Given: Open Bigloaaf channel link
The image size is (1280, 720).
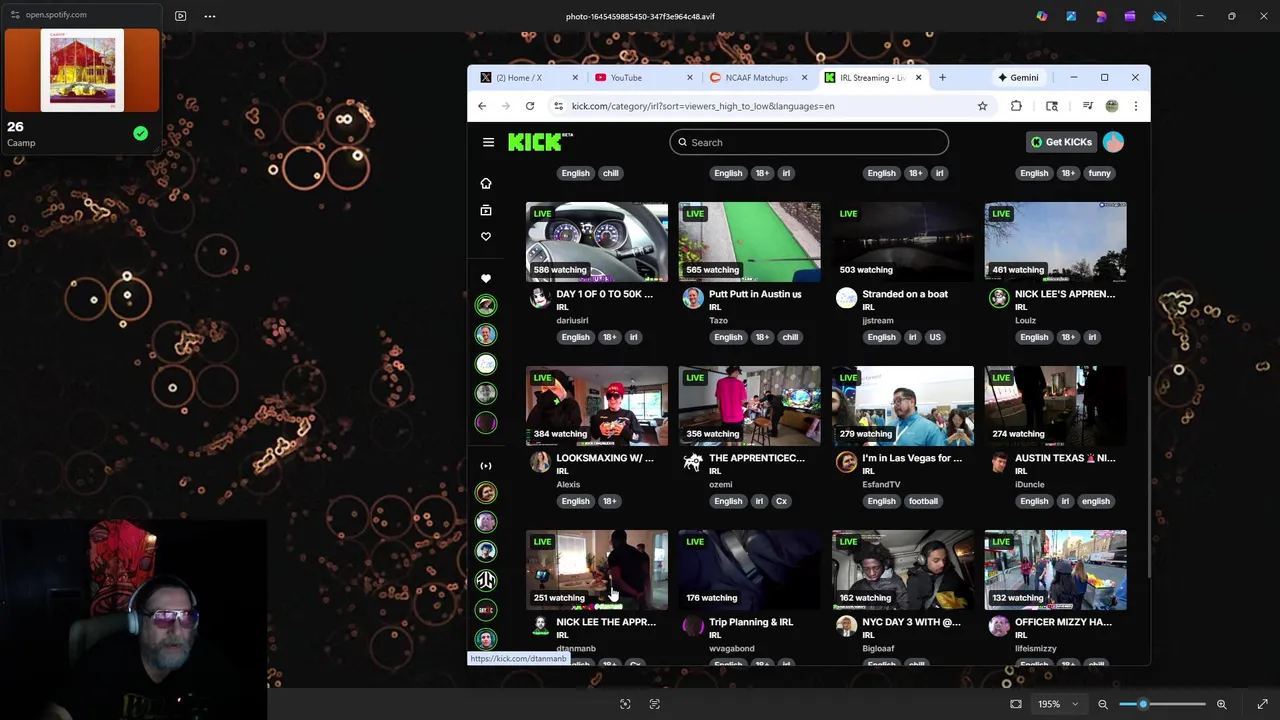Looking at the screenshot, I should pyautogui.click(x=878, y=648).
